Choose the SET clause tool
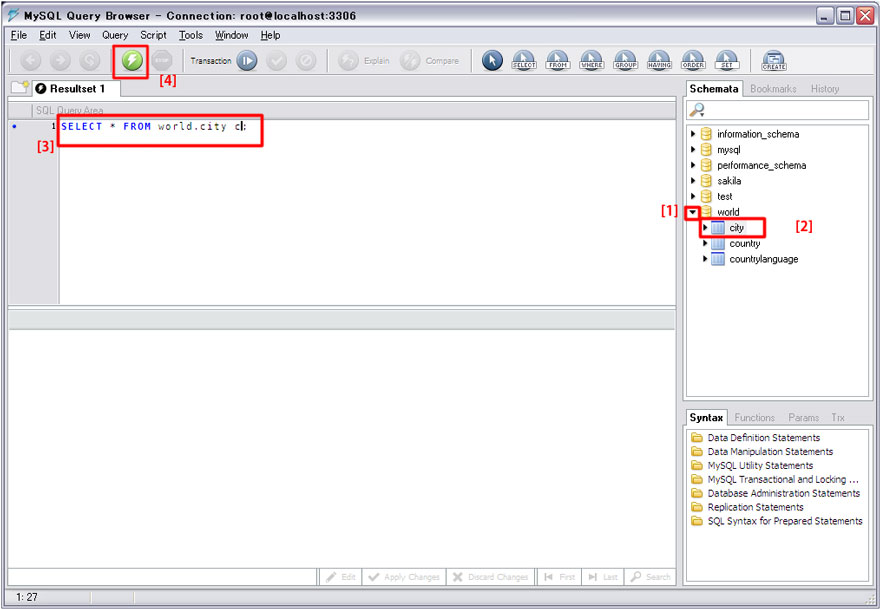 pos(727,61)
